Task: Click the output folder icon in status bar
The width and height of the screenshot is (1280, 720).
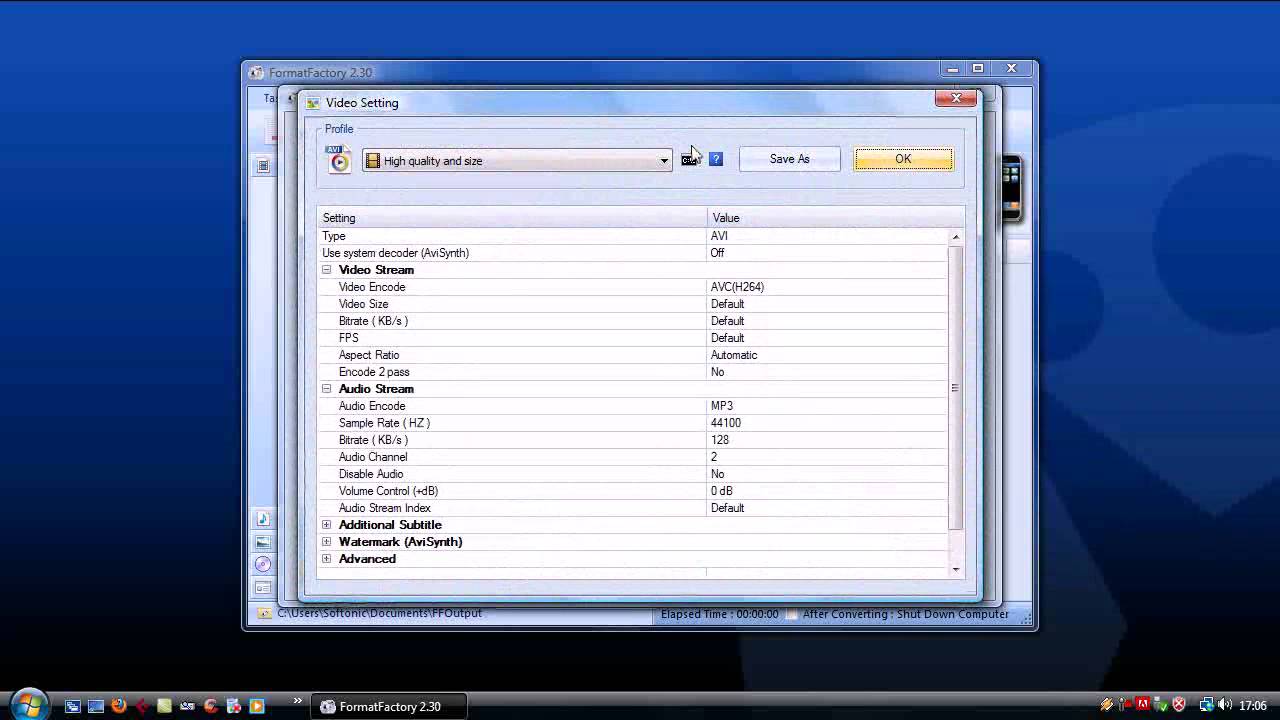Action: tap(264, 614)
